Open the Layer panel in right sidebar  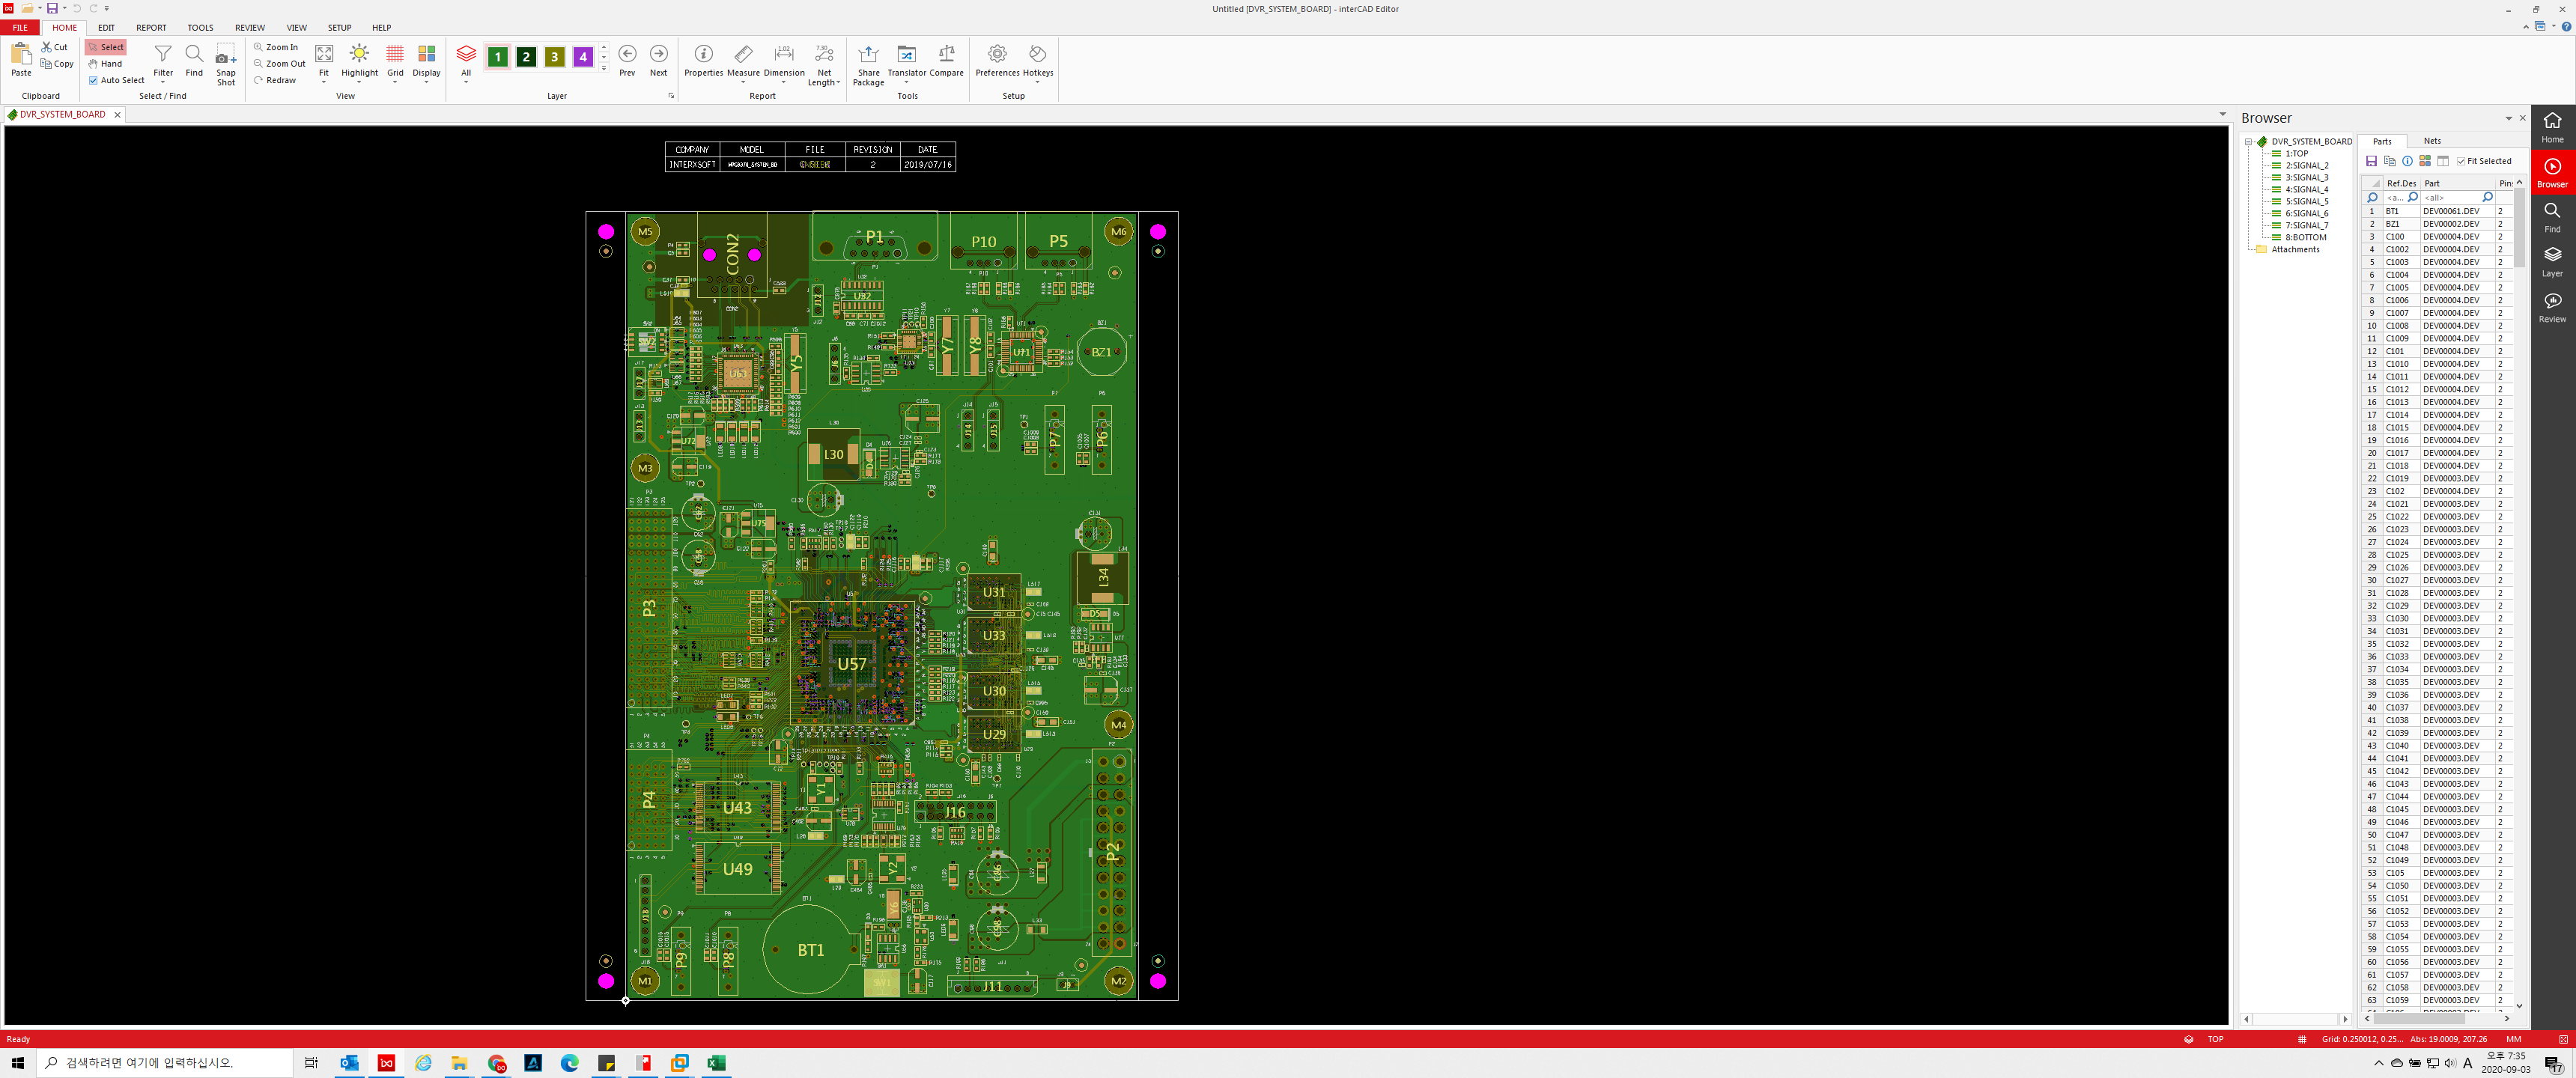2552,261
